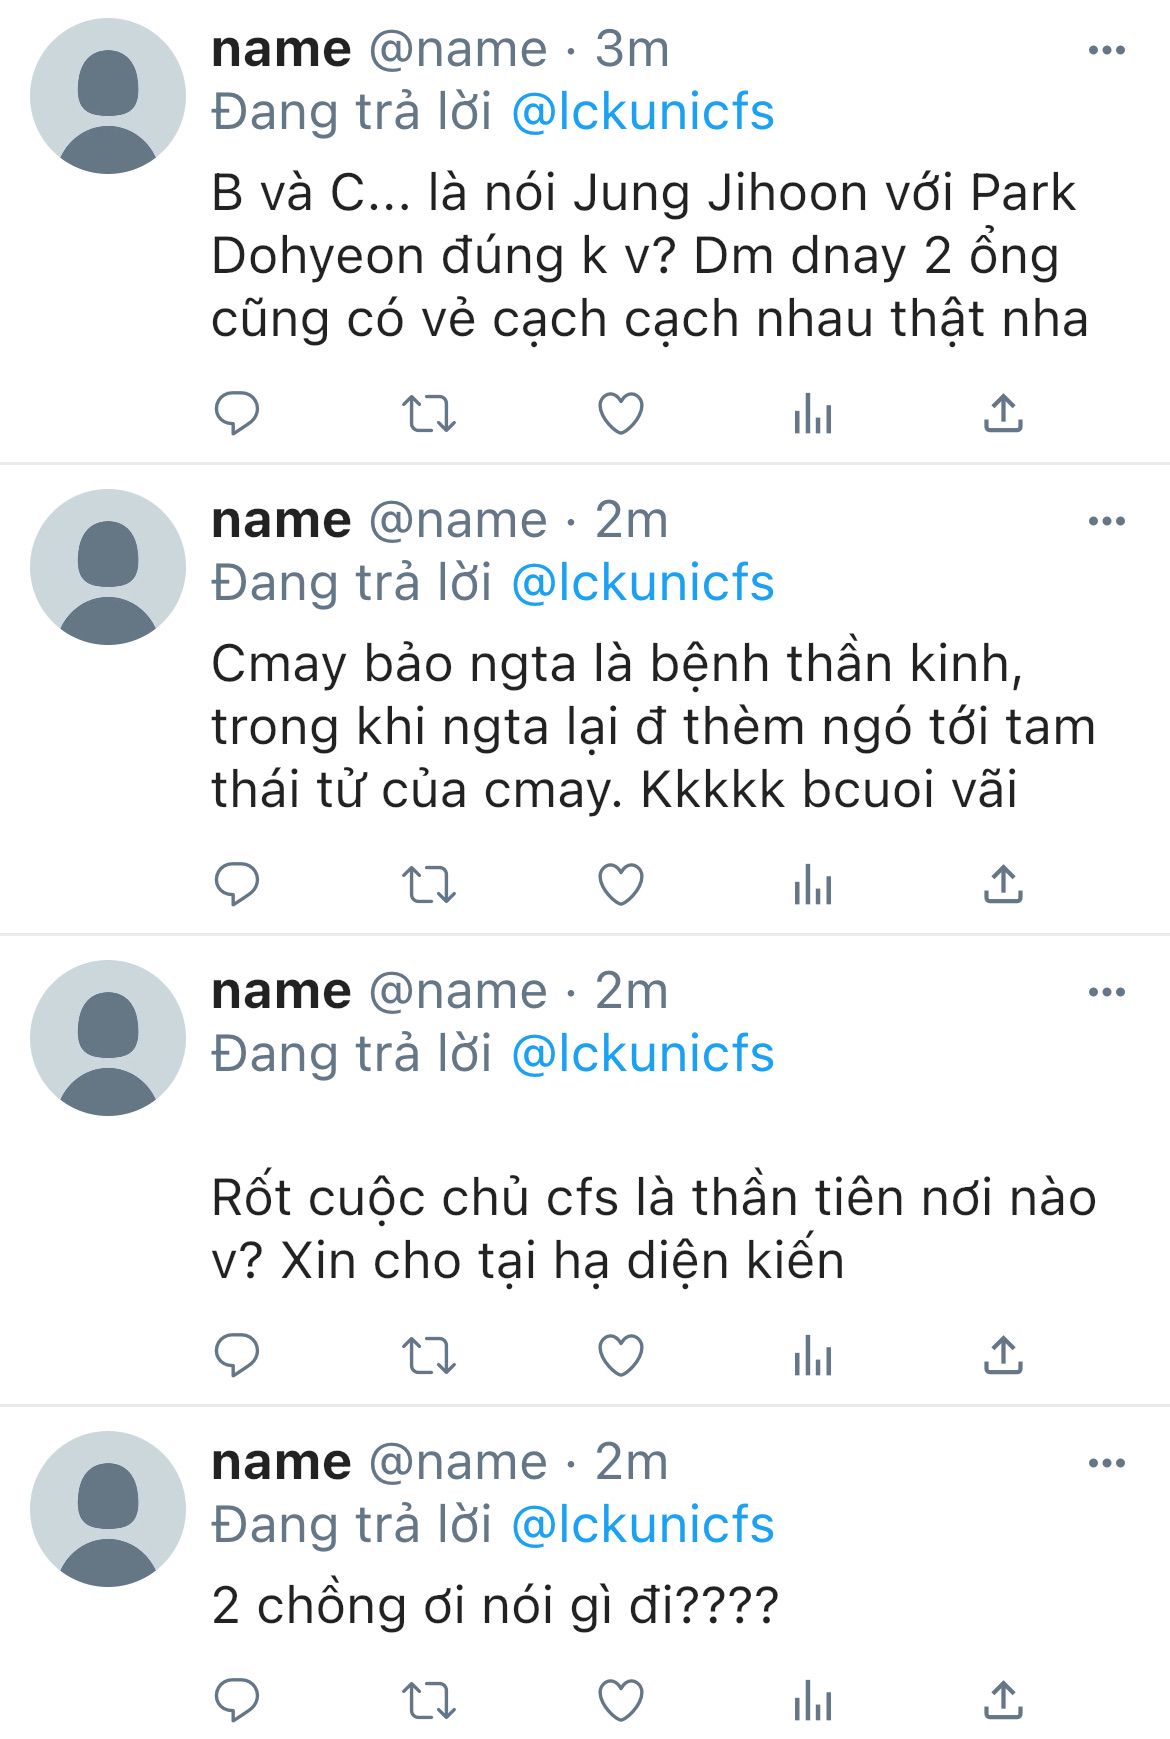The height and width of the screenshot is (1739, 1170).
Task: Like the 'Rốt cuộc chủ cfs' tweet
Action: [x=620, y=1355]
